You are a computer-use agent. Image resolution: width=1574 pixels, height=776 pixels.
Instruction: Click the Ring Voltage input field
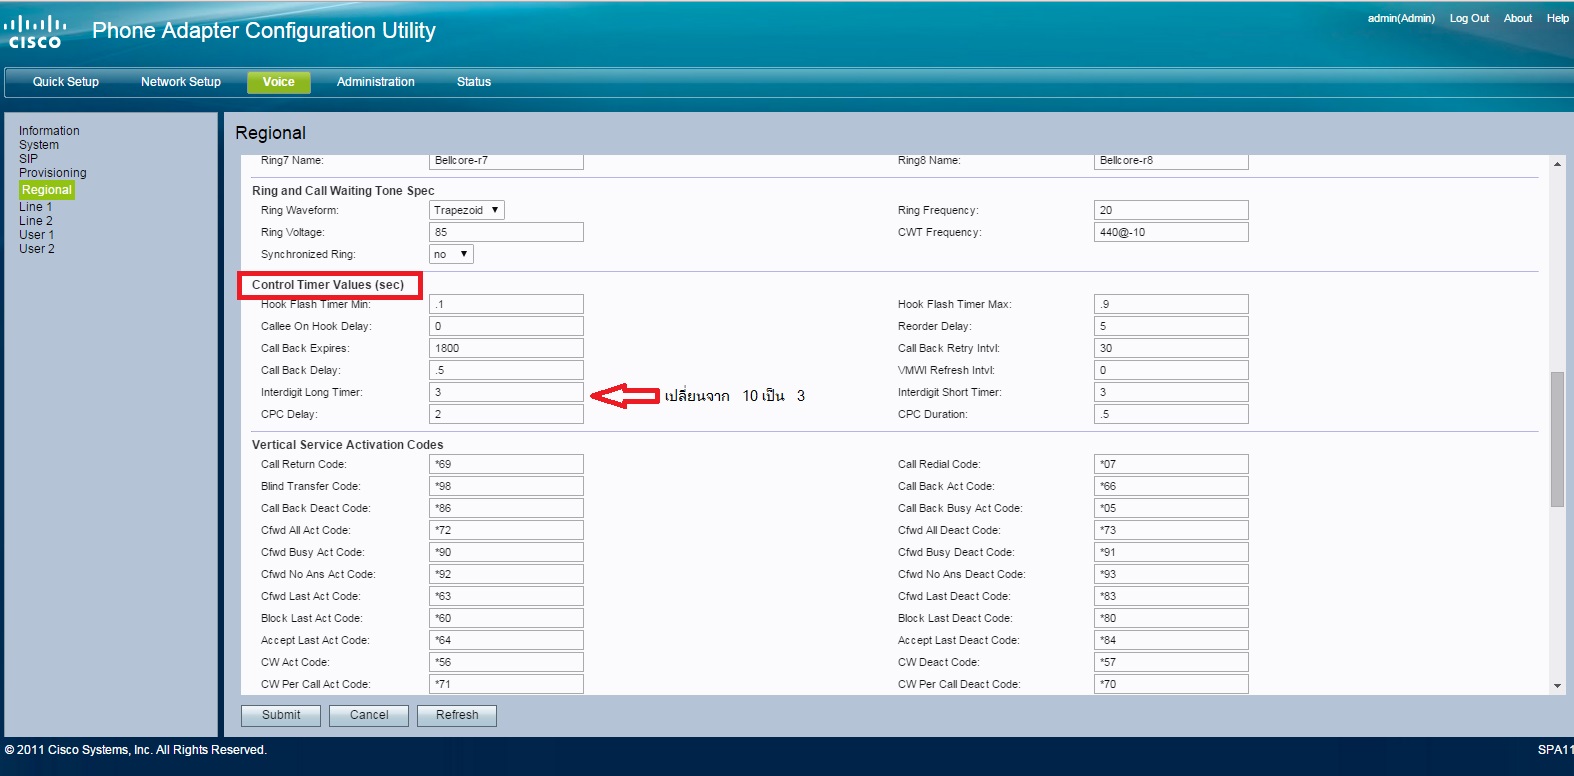click(x=506, y=232)
